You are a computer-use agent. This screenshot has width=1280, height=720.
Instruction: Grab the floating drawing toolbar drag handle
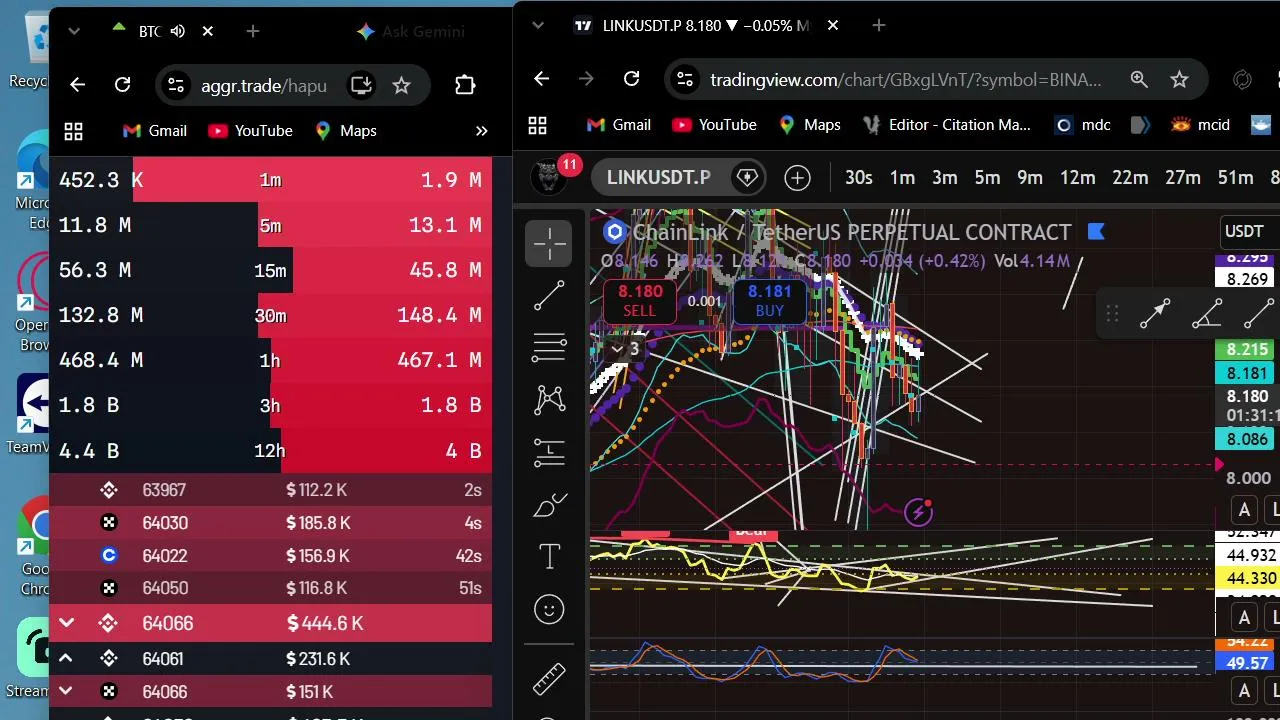[x=1112, y=315]
